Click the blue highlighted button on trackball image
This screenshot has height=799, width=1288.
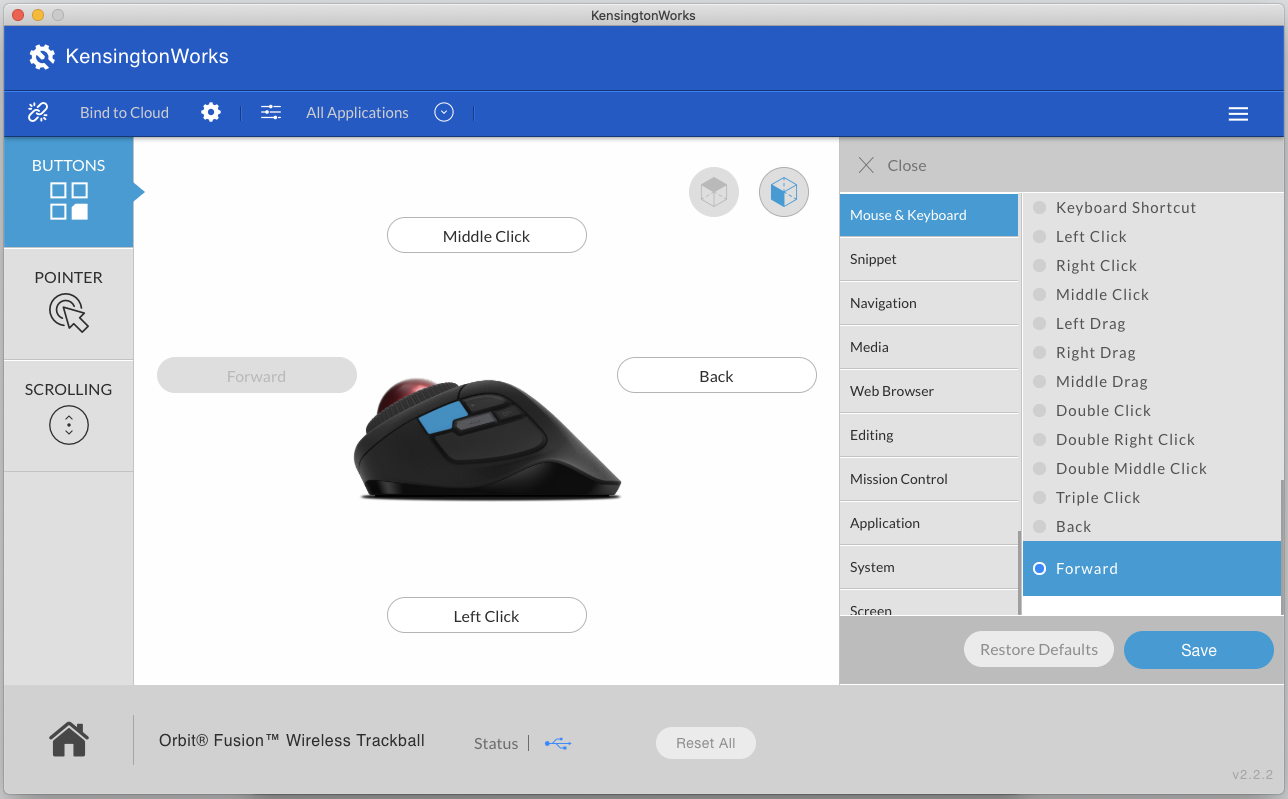tap(437, 418)
